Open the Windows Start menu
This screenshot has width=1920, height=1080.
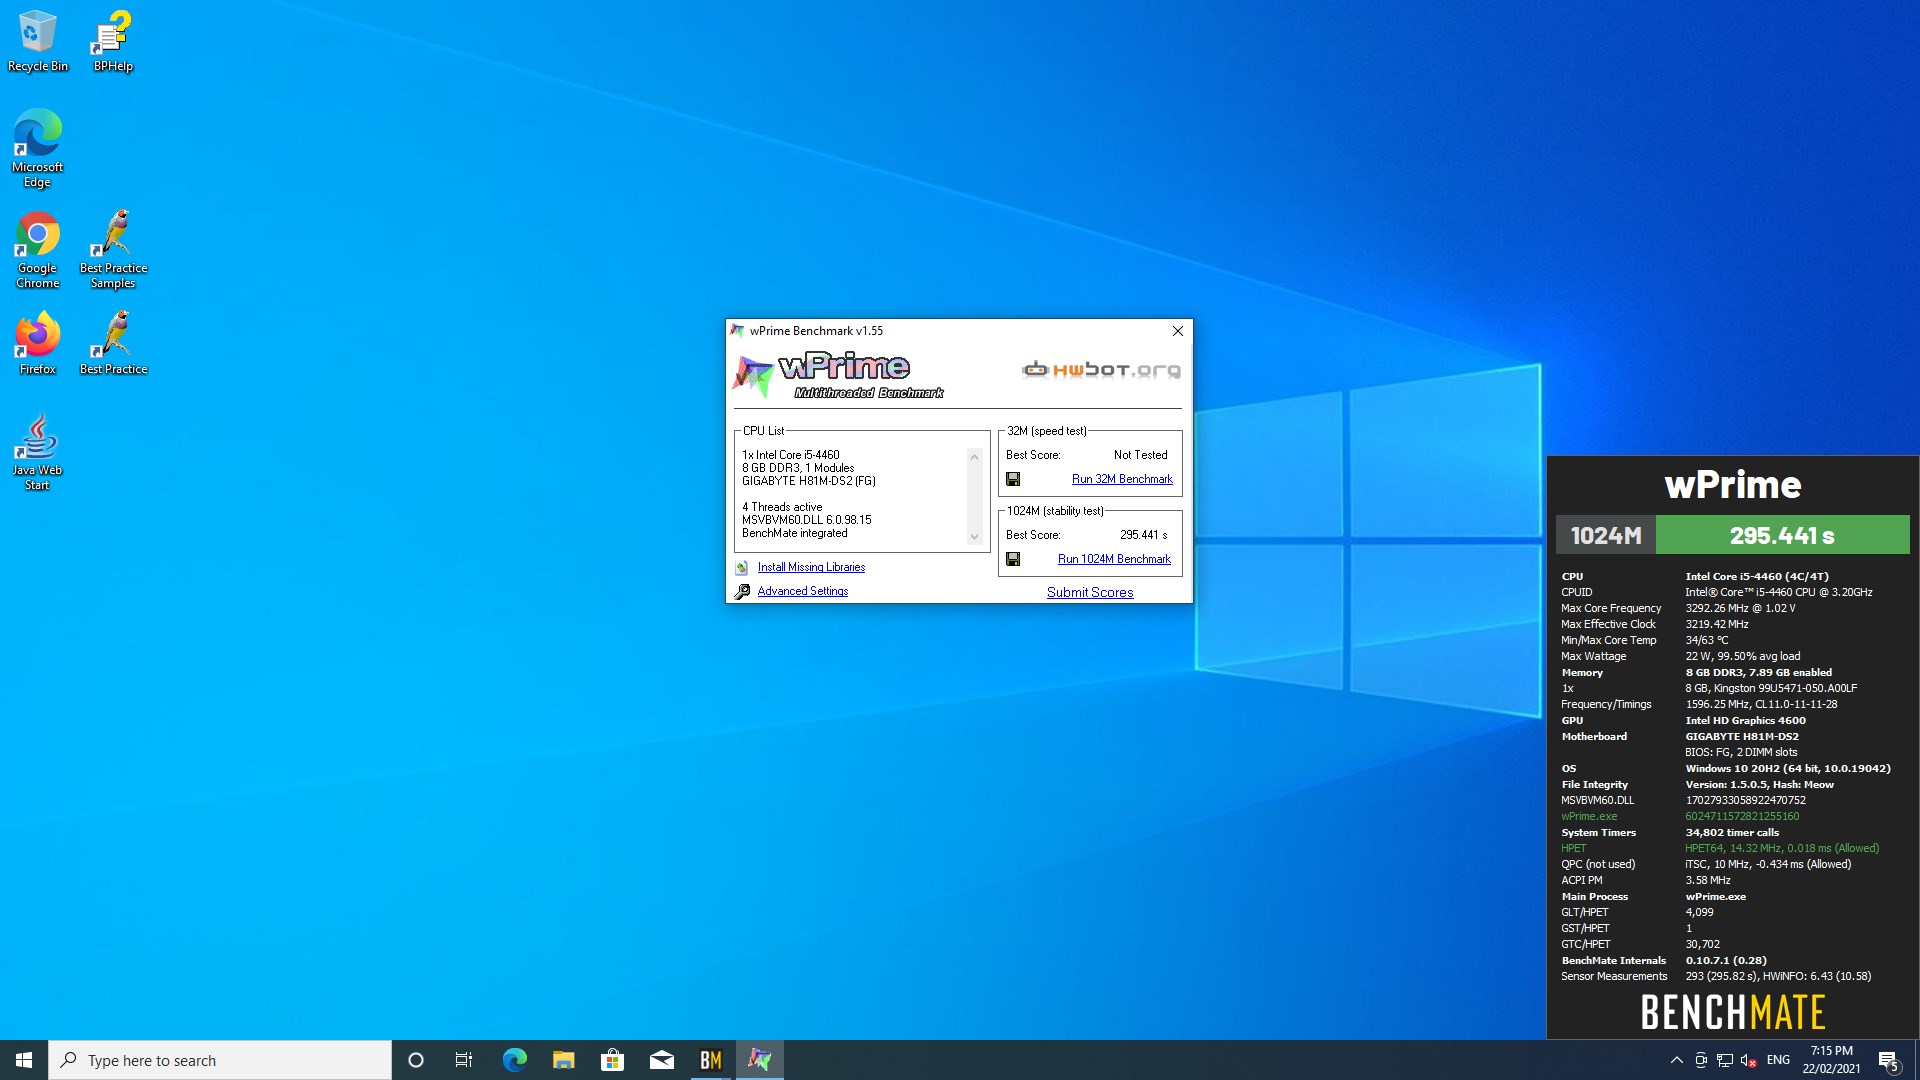pyautogui.click(x=24, y=1060)
